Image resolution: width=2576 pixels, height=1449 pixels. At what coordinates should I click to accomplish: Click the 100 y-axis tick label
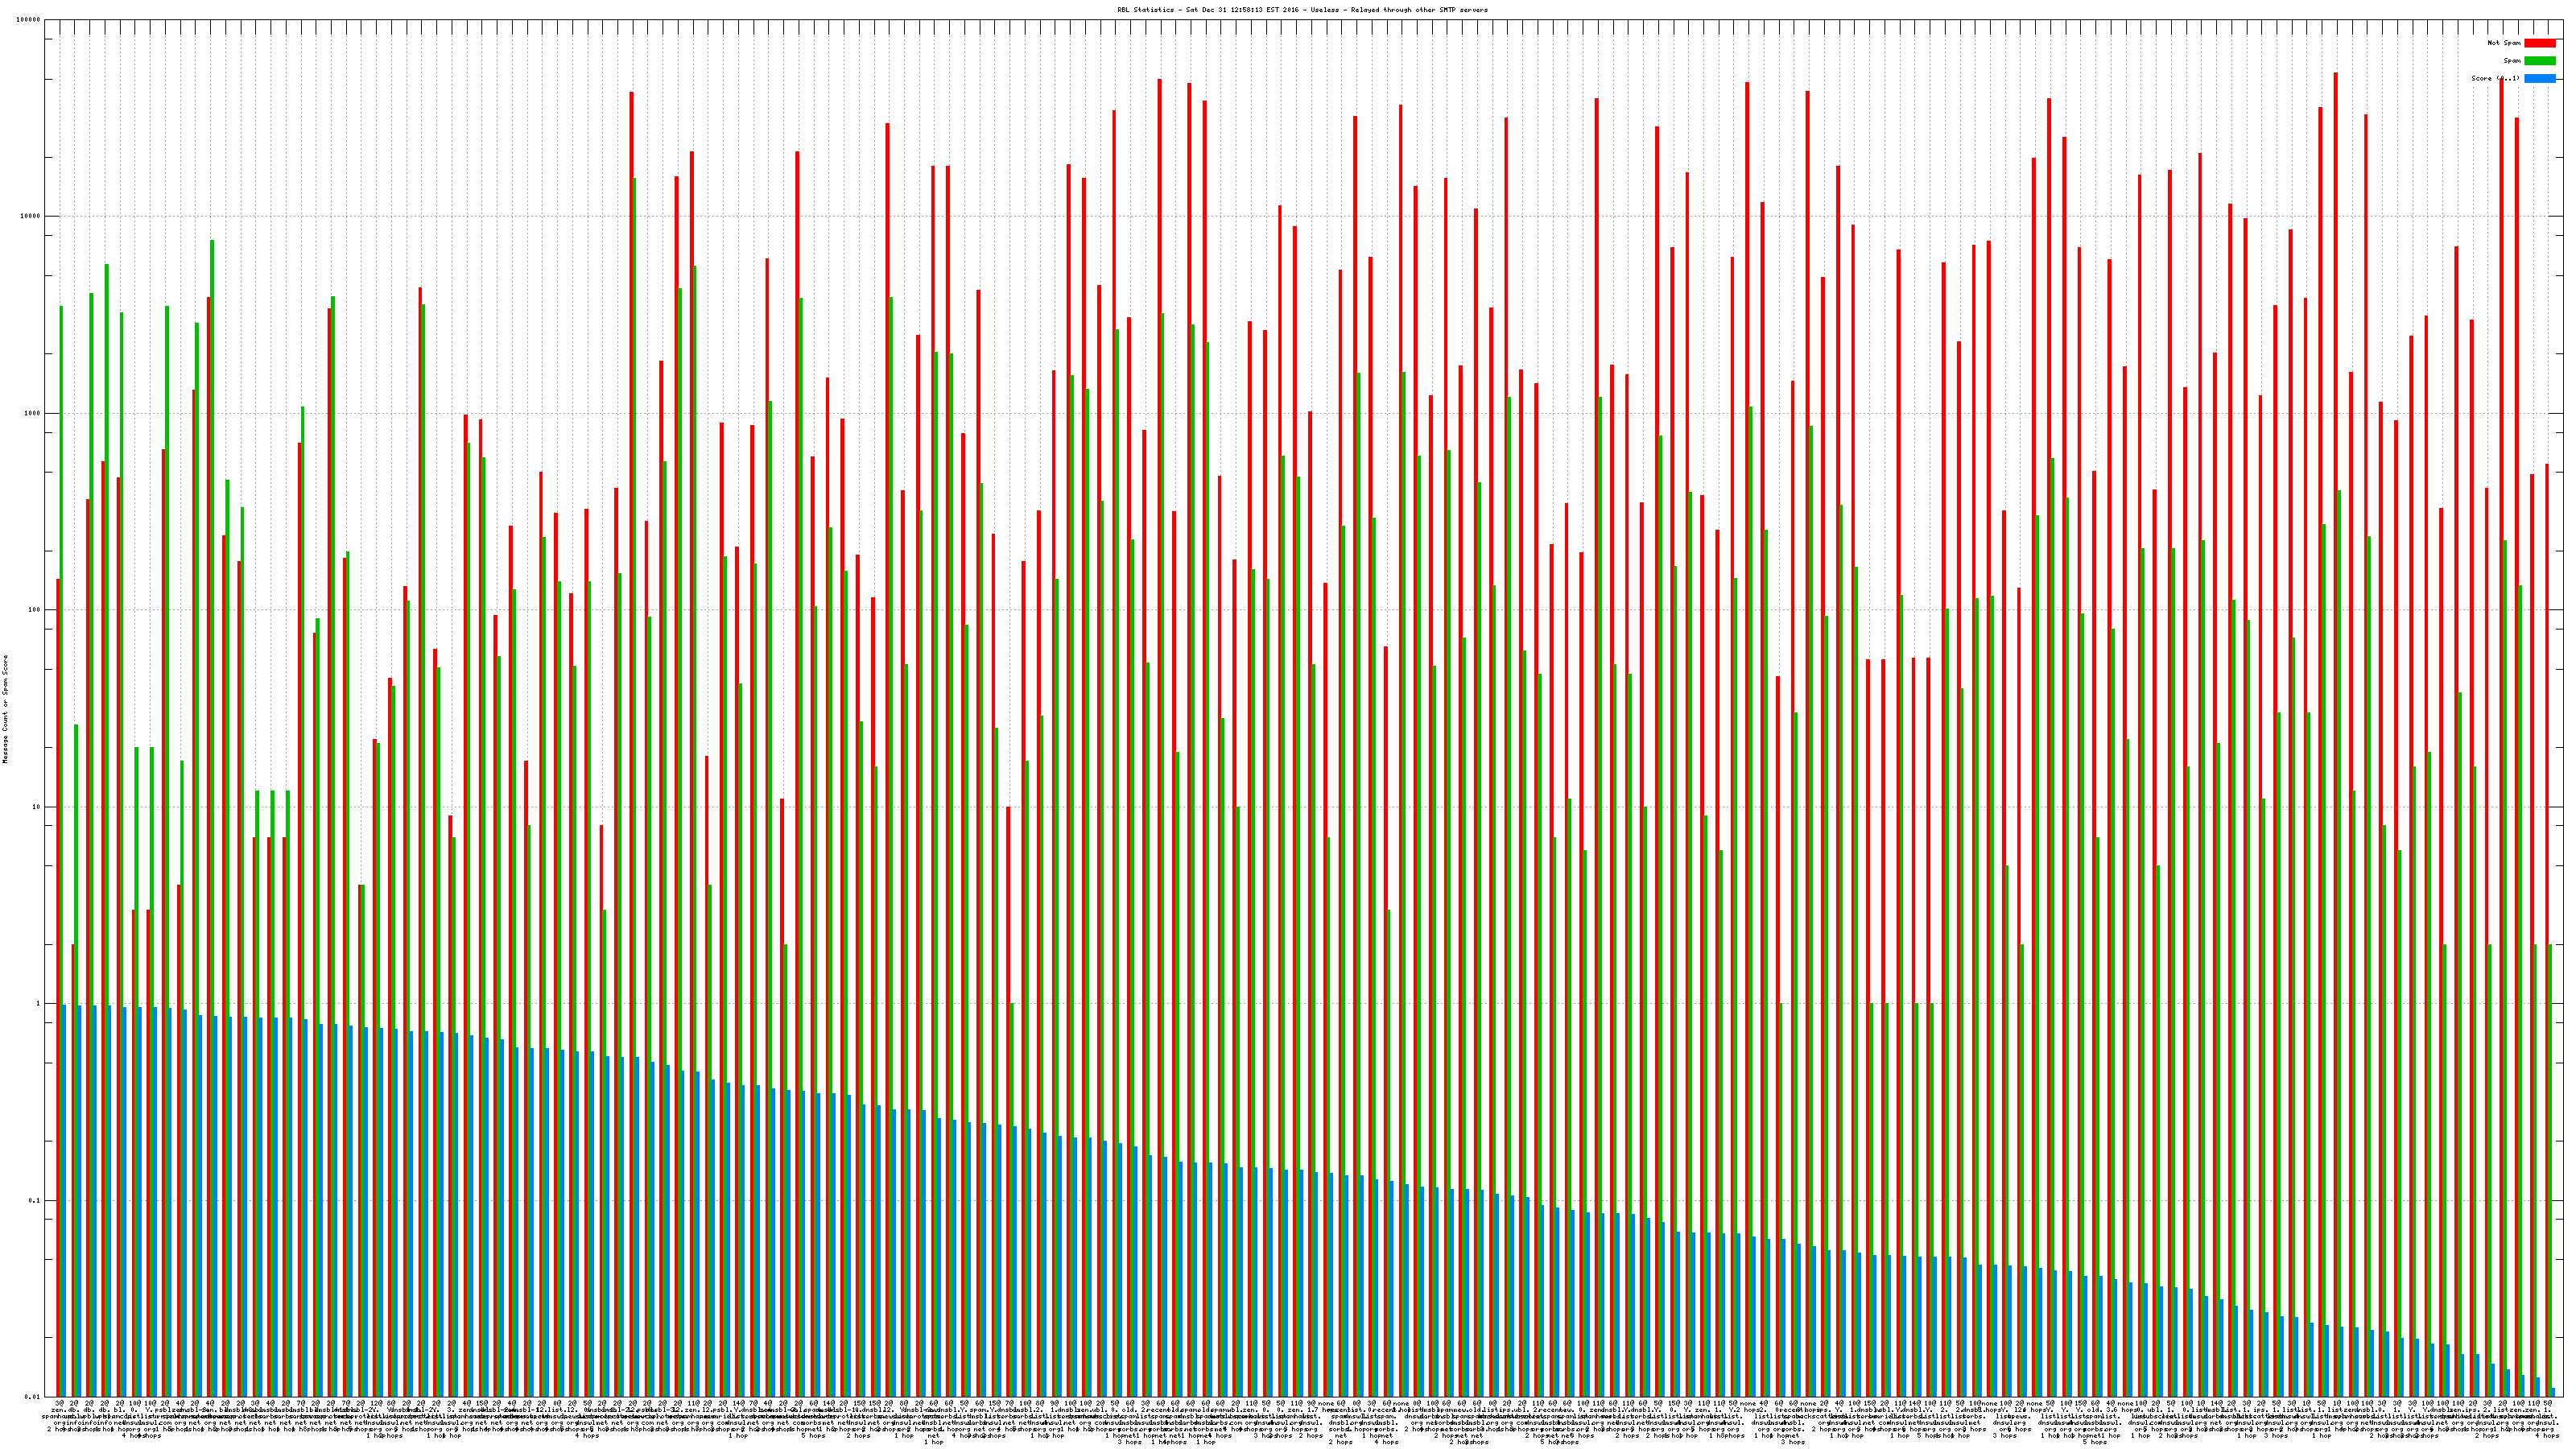point(35,610)
